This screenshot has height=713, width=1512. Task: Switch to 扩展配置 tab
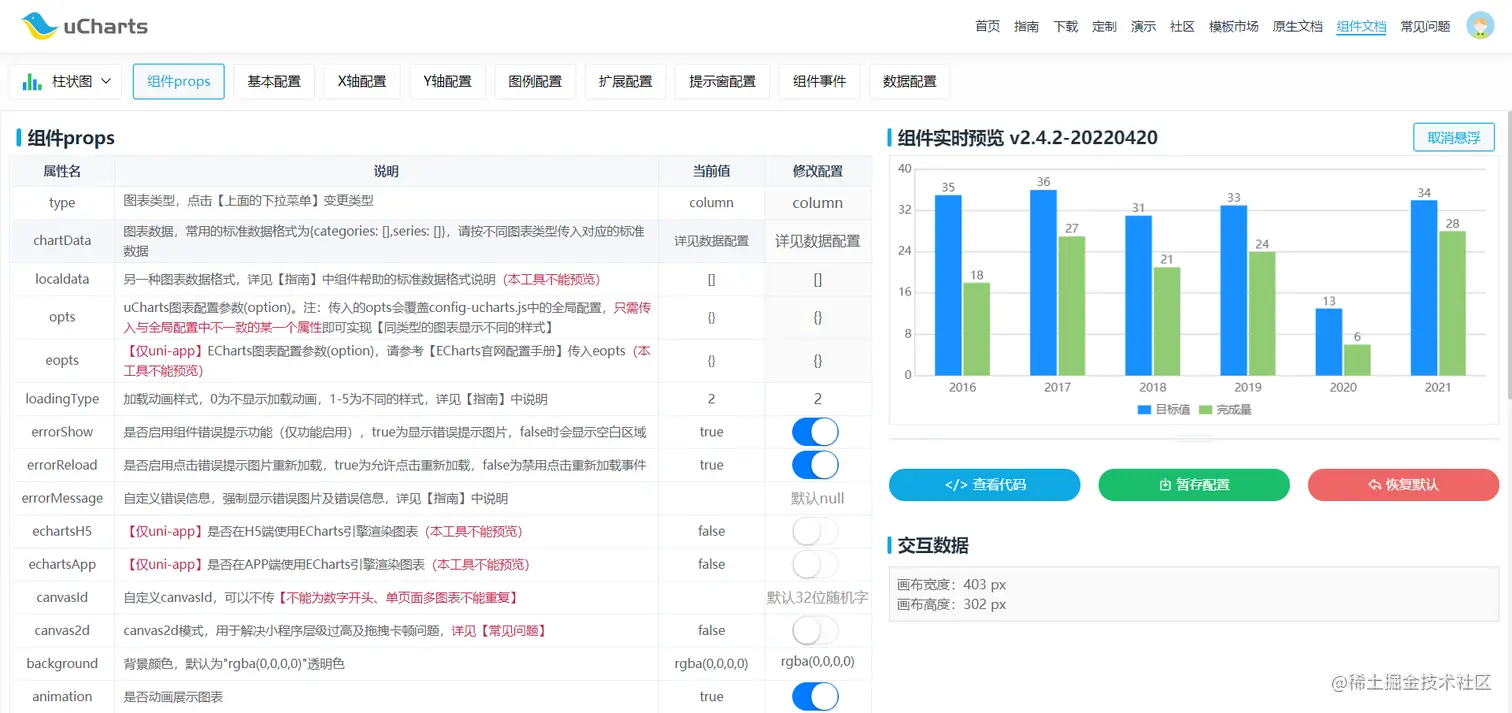(625, 82)
